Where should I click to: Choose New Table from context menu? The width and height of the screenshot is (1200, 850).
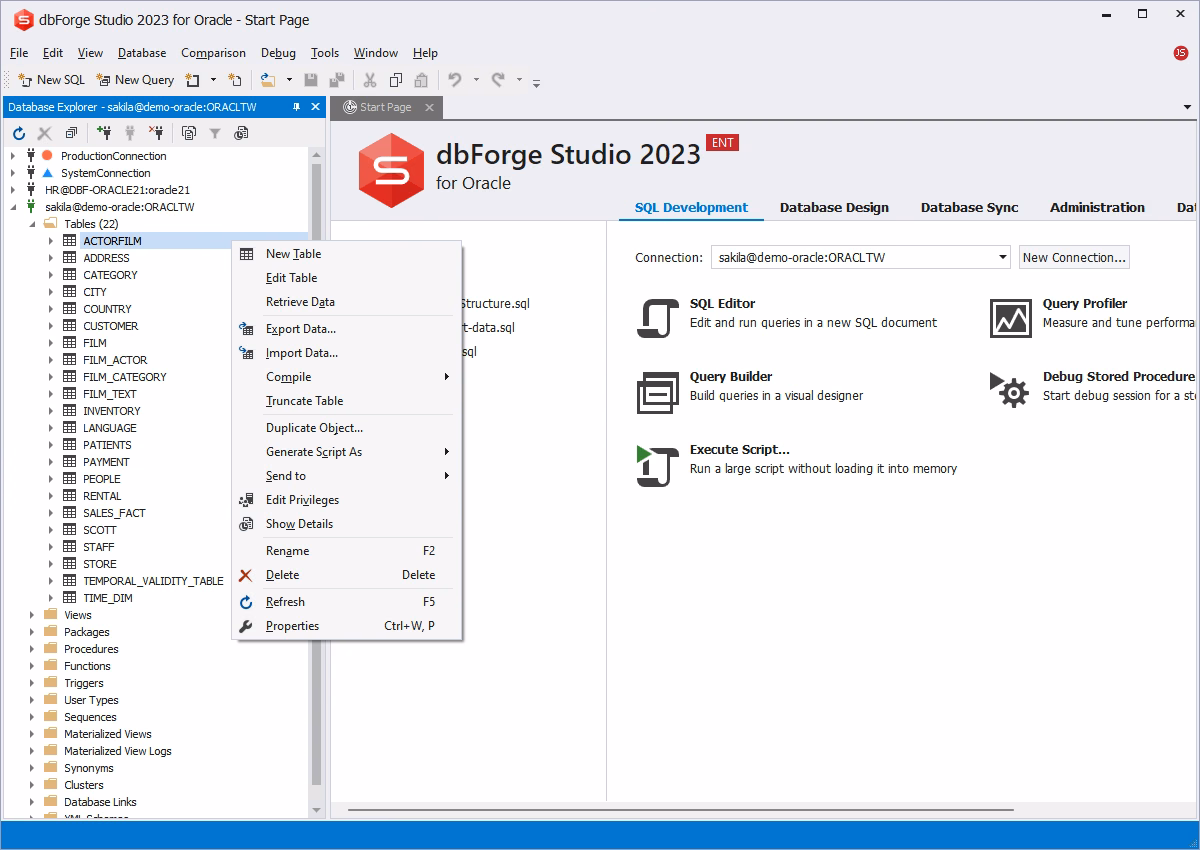click(347, 254)
